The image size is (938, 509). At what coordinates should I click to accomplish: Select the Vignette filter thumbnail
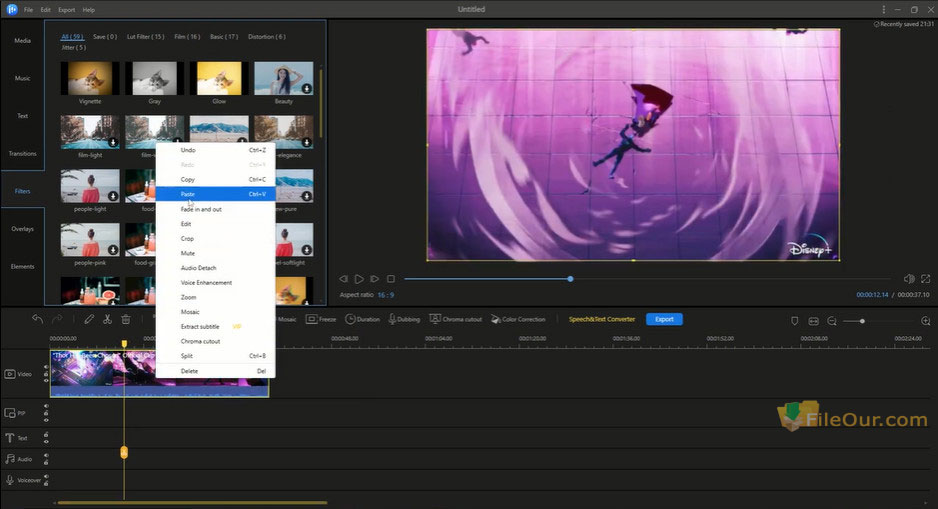(x=90, y=78)
